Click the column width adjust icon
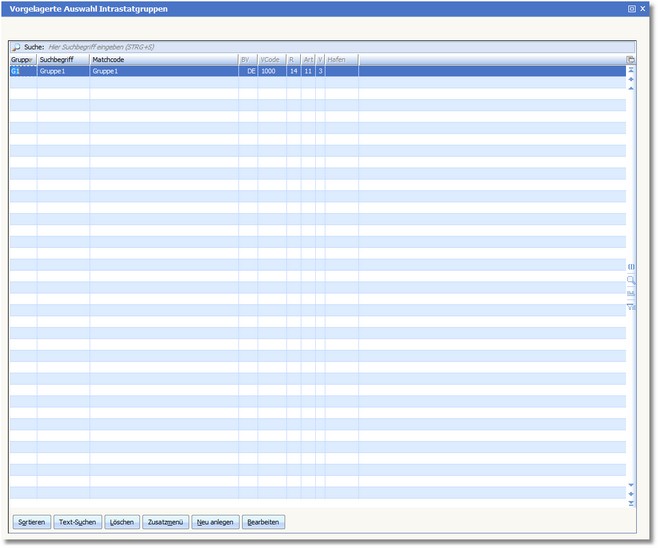Screen dimensions: 658x548 click(631, 267)
